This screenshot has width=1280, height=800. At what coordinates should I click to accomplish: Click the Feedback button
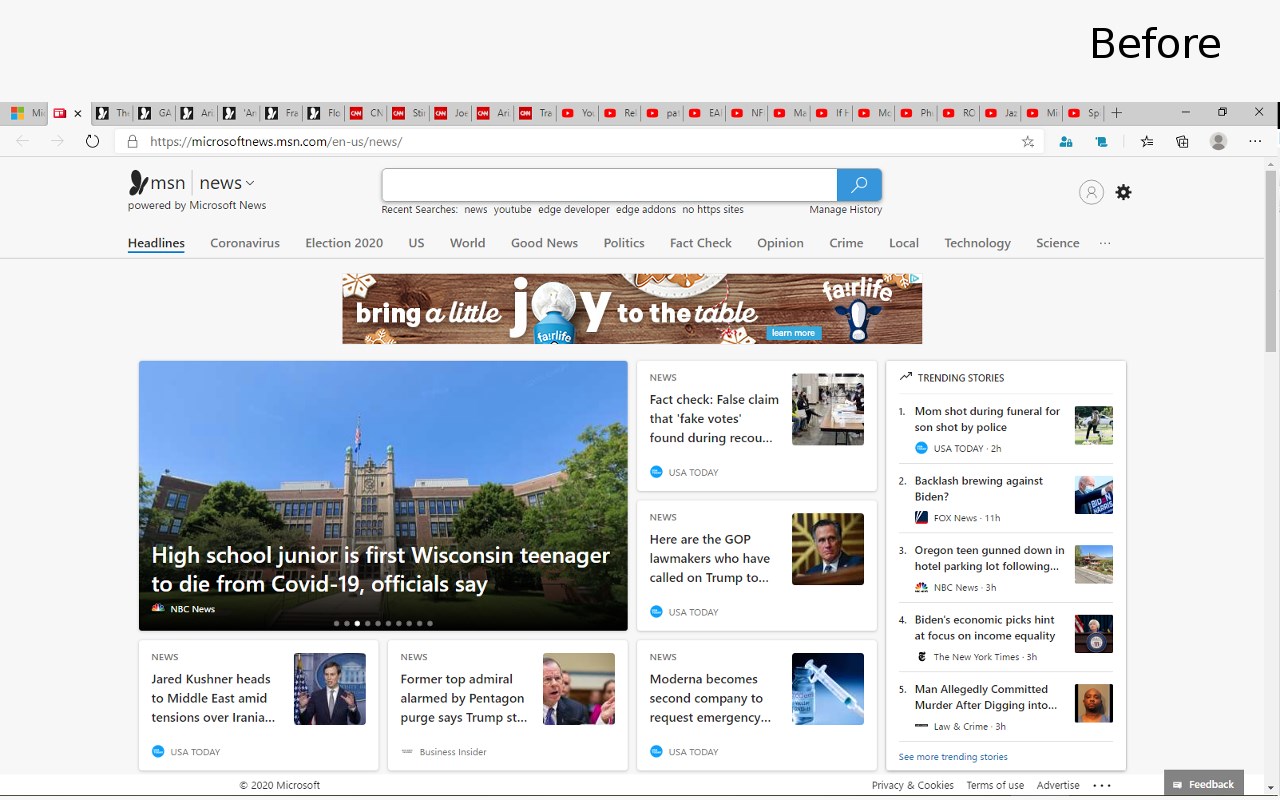[1204, 784]
